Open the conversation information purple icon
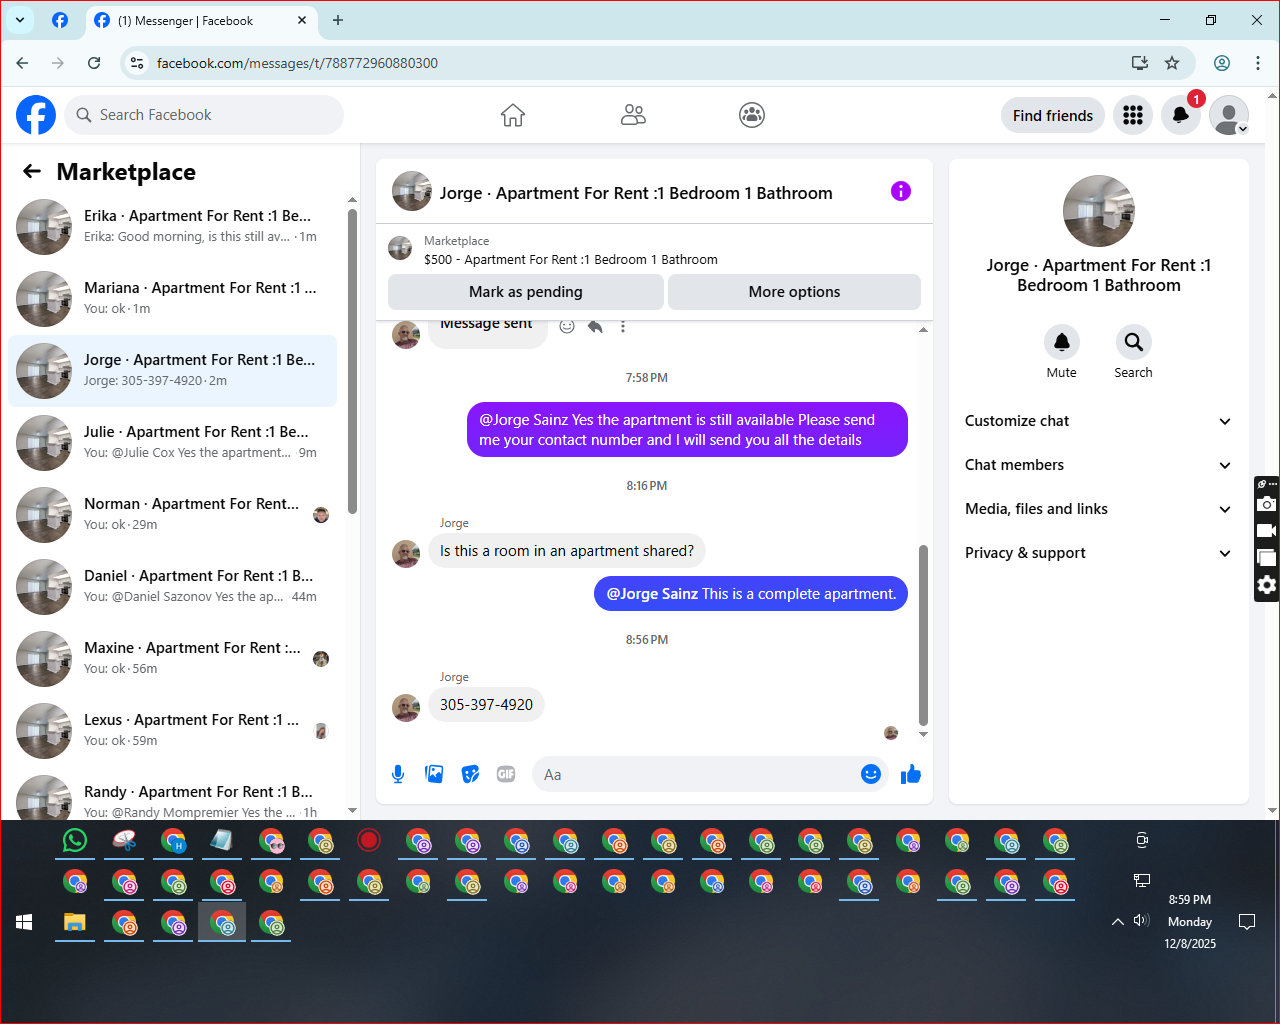 901,191
